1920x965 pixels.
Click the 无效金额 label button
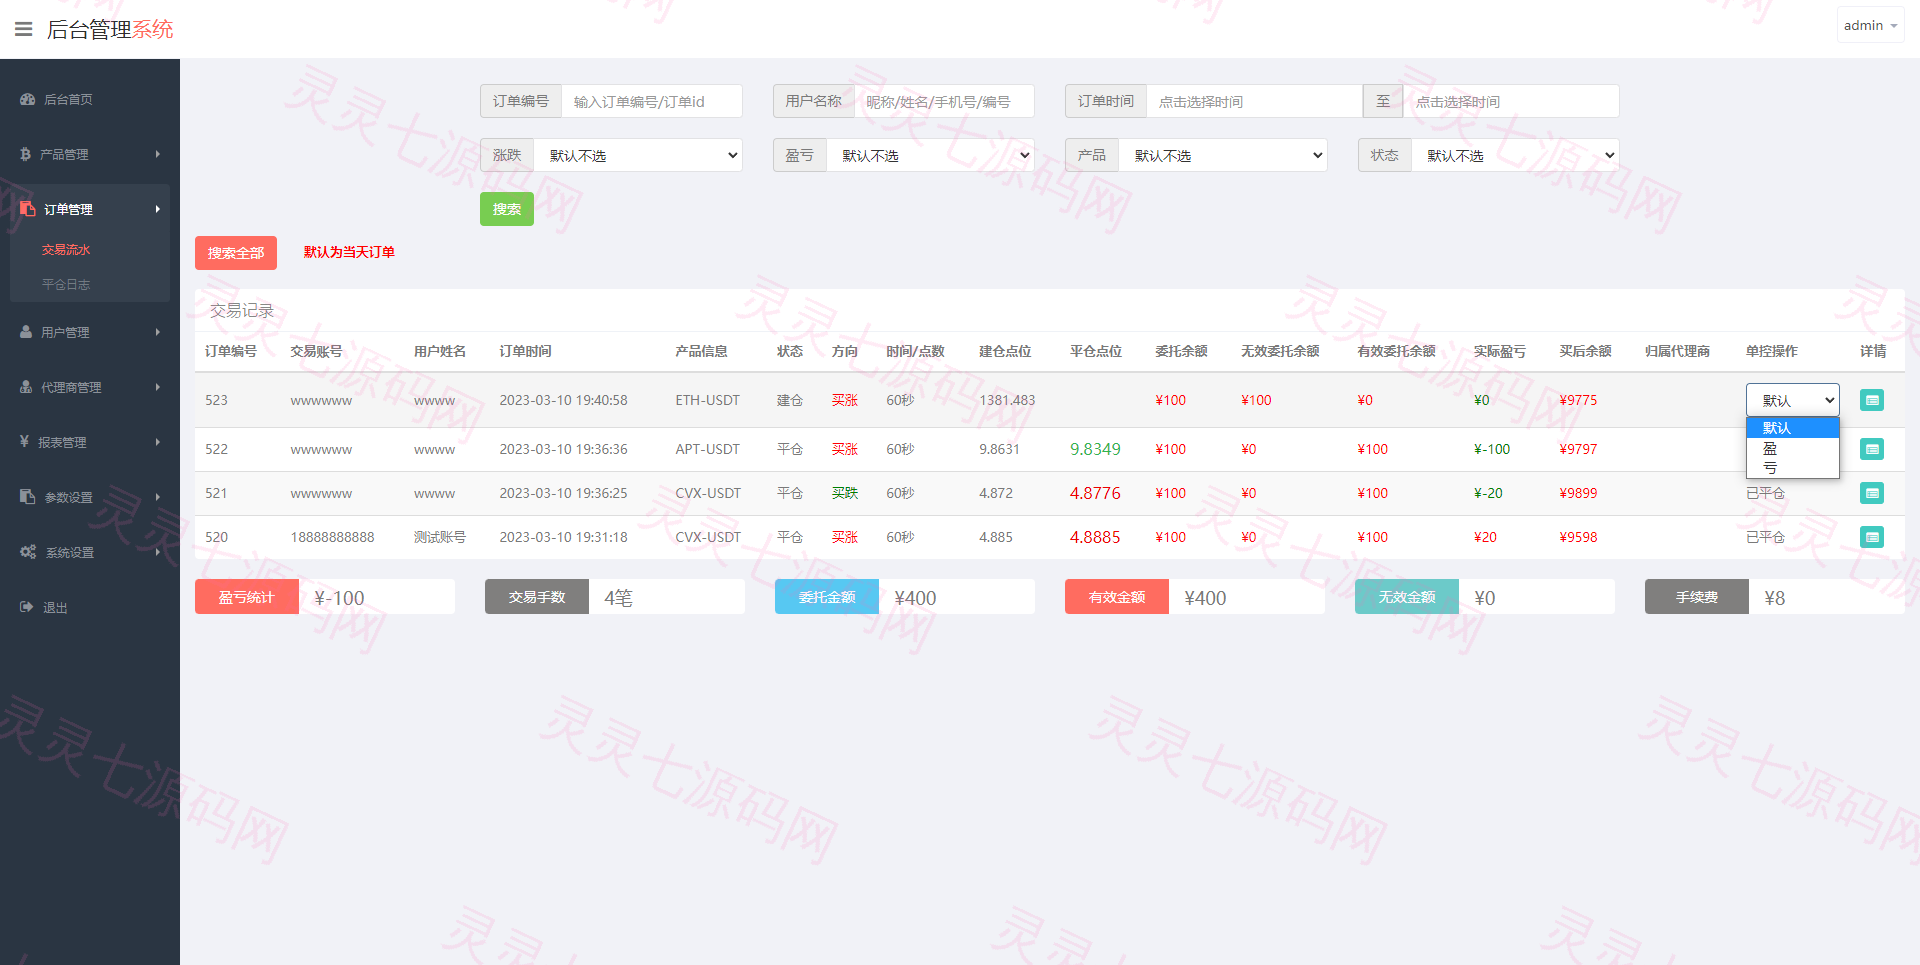point(1407,597)
